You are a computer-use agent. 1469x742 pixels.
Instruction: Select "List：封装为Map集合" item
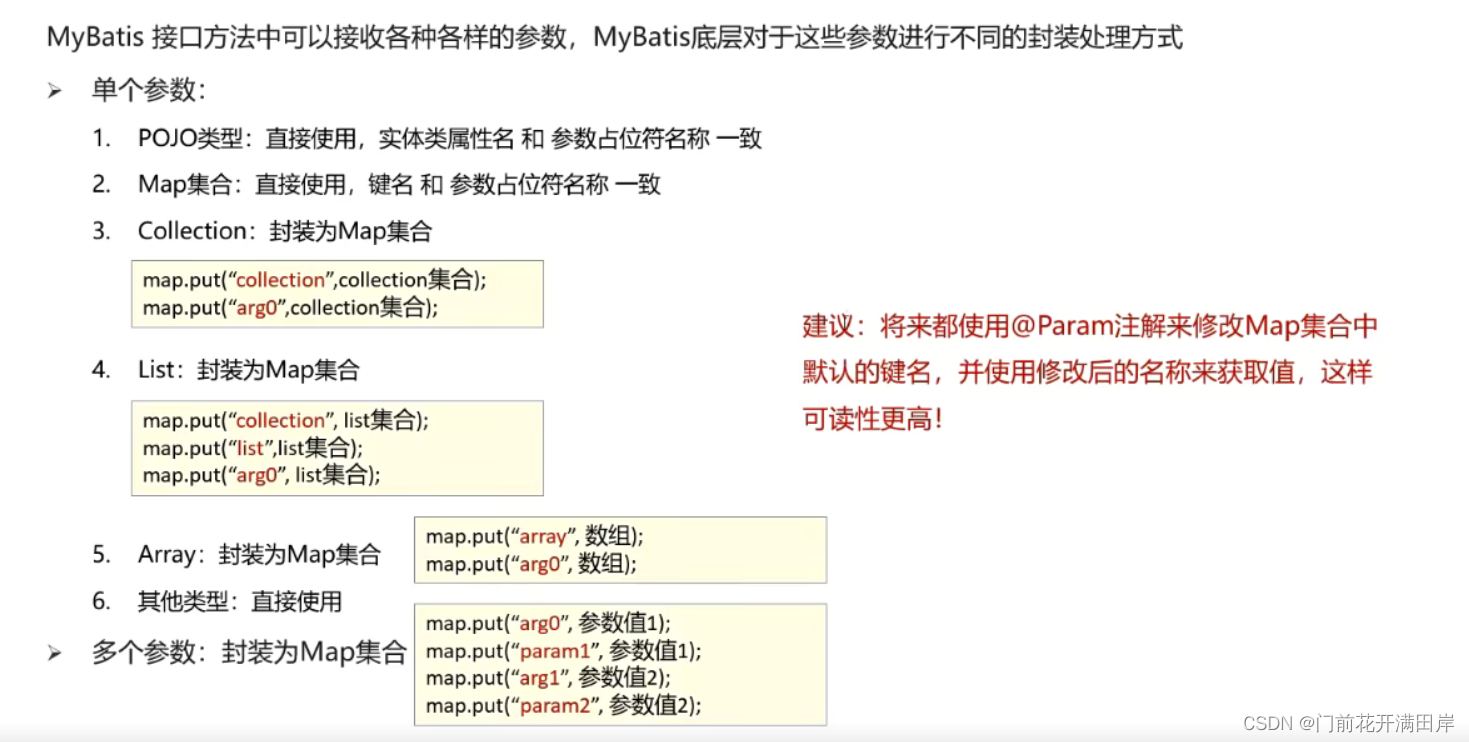(x=249, y=370)
